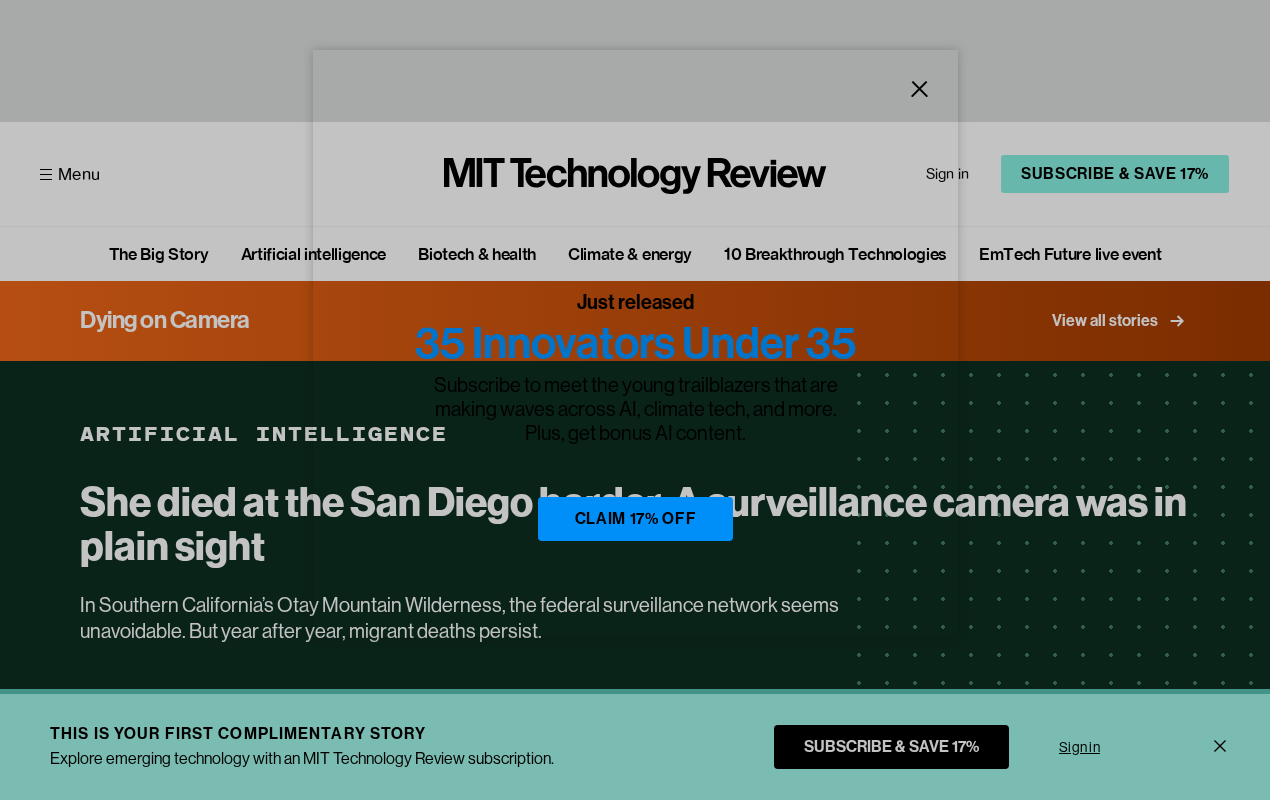Open the hamburger Menu
This screenshot has width=1280, height=800.
click(70, 174)
